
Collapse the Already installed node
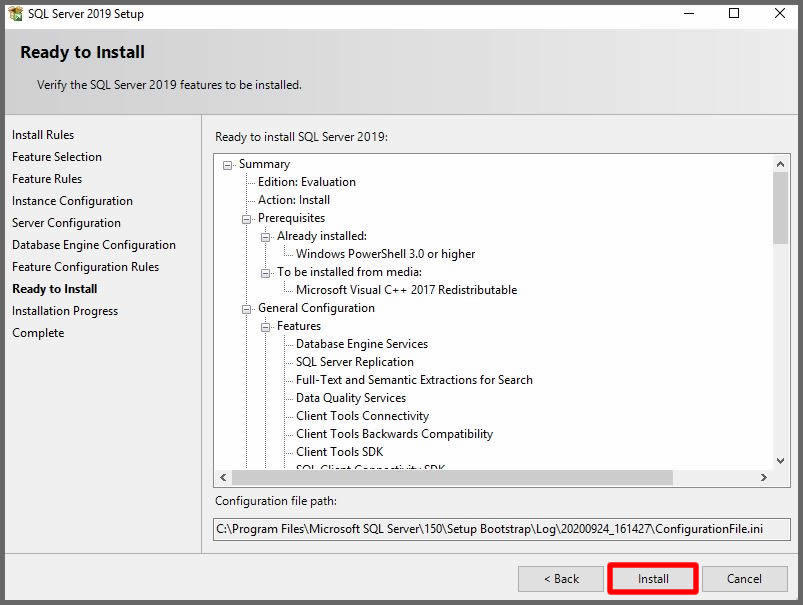266,236
